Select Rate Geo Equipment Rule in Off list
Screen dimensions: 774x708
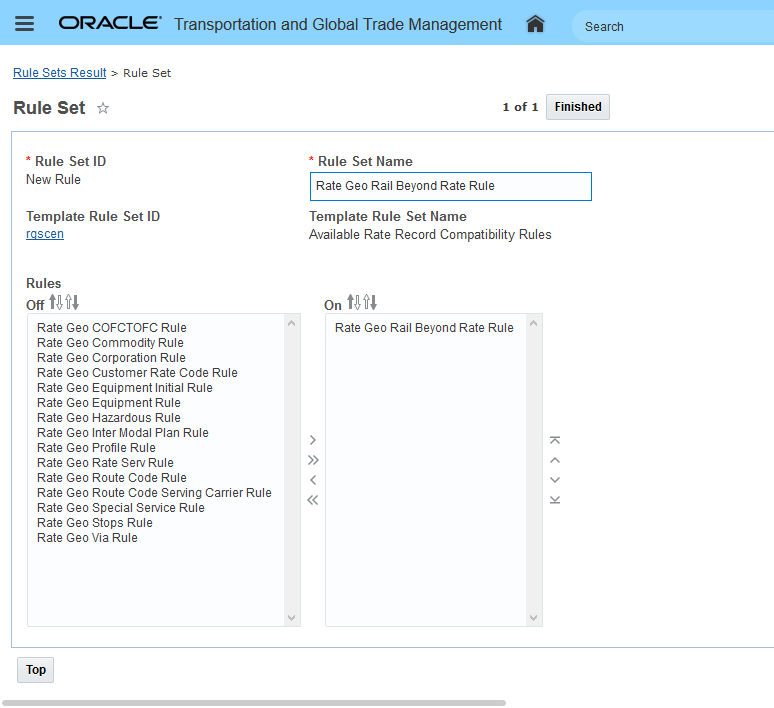(x=109, y=402)
